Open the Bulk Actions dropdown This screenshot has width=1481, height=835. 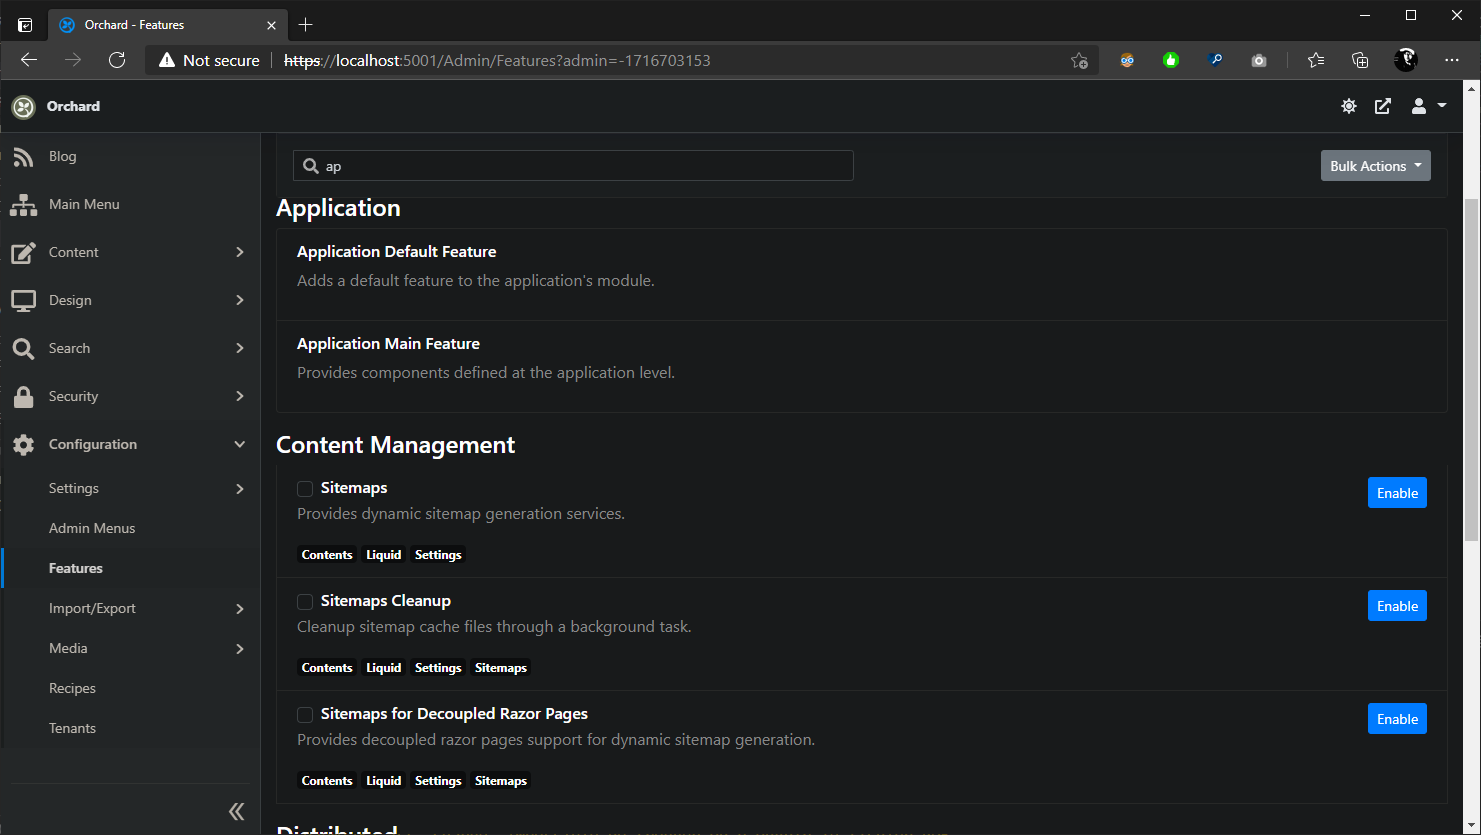(1375, 165)
